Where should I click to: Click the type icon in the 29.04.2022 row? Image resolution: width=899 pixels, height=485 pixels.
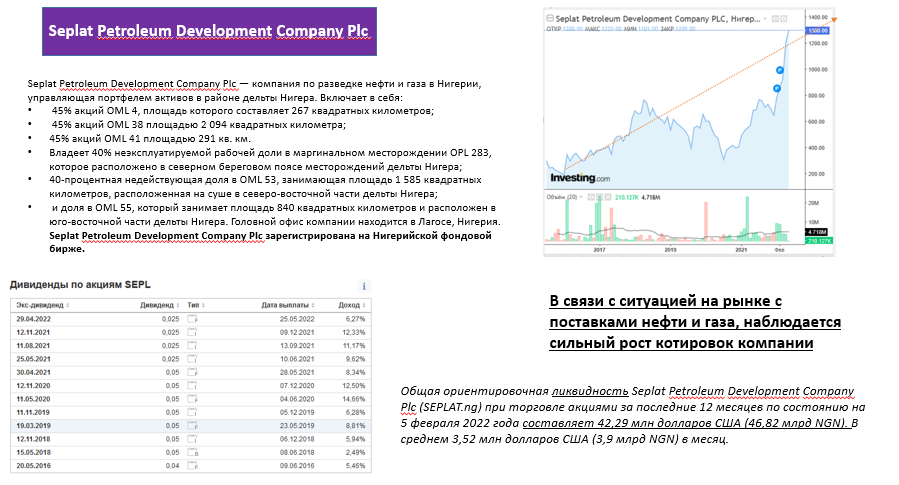[x=193, y=319]
